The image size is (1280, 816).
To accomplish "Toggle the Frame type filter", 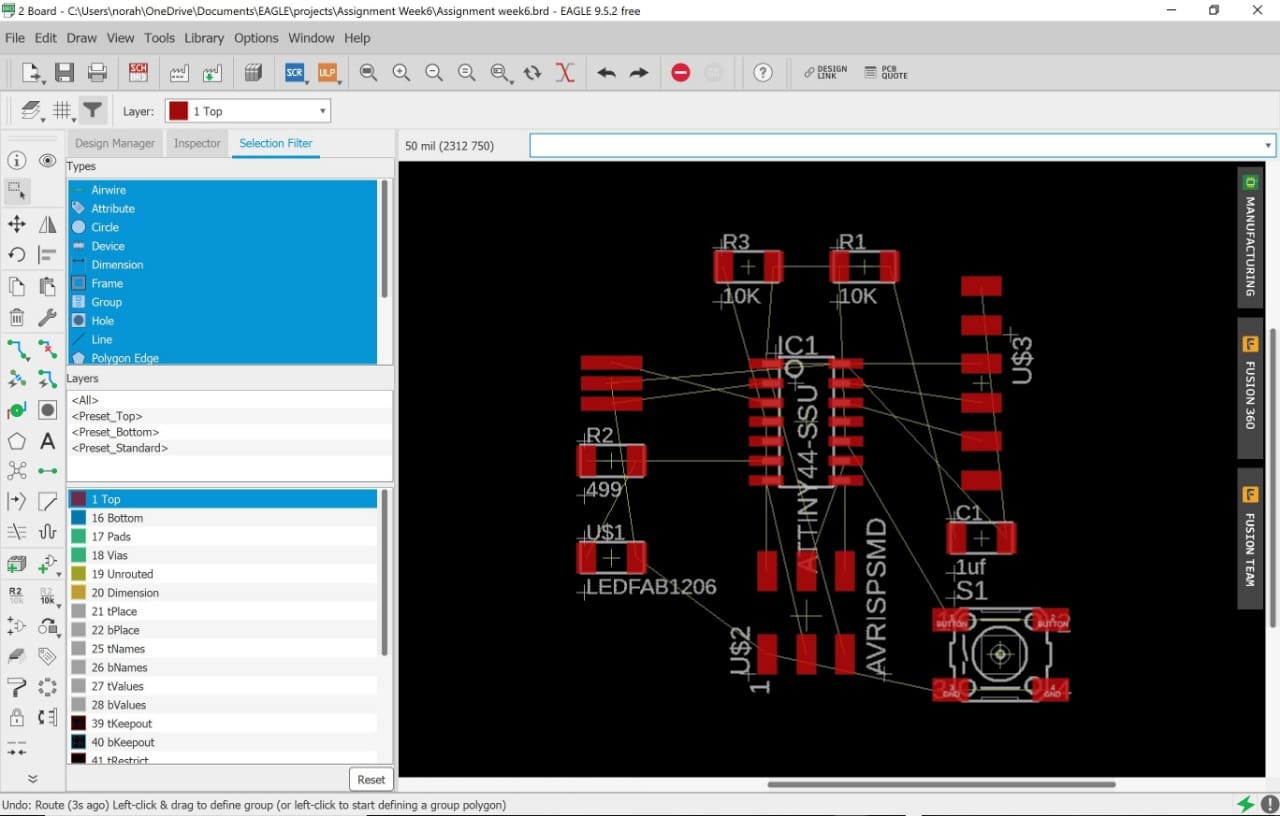I will point(222,283).
